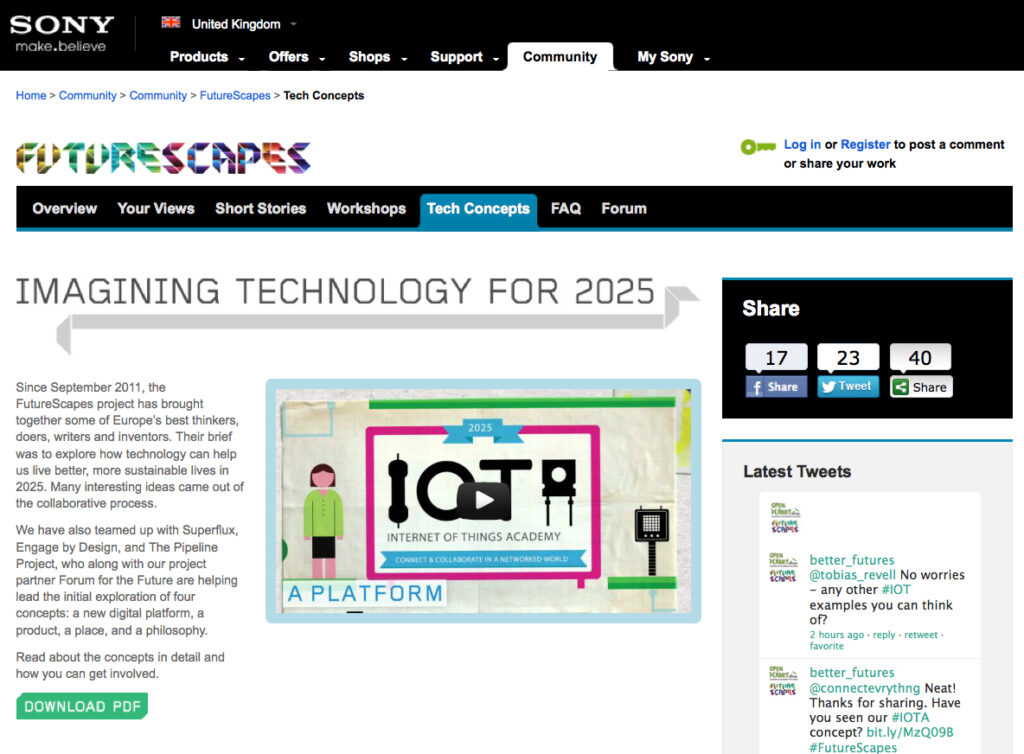
Task: Click the Sony make.believe logo
Action: [61, 33]
